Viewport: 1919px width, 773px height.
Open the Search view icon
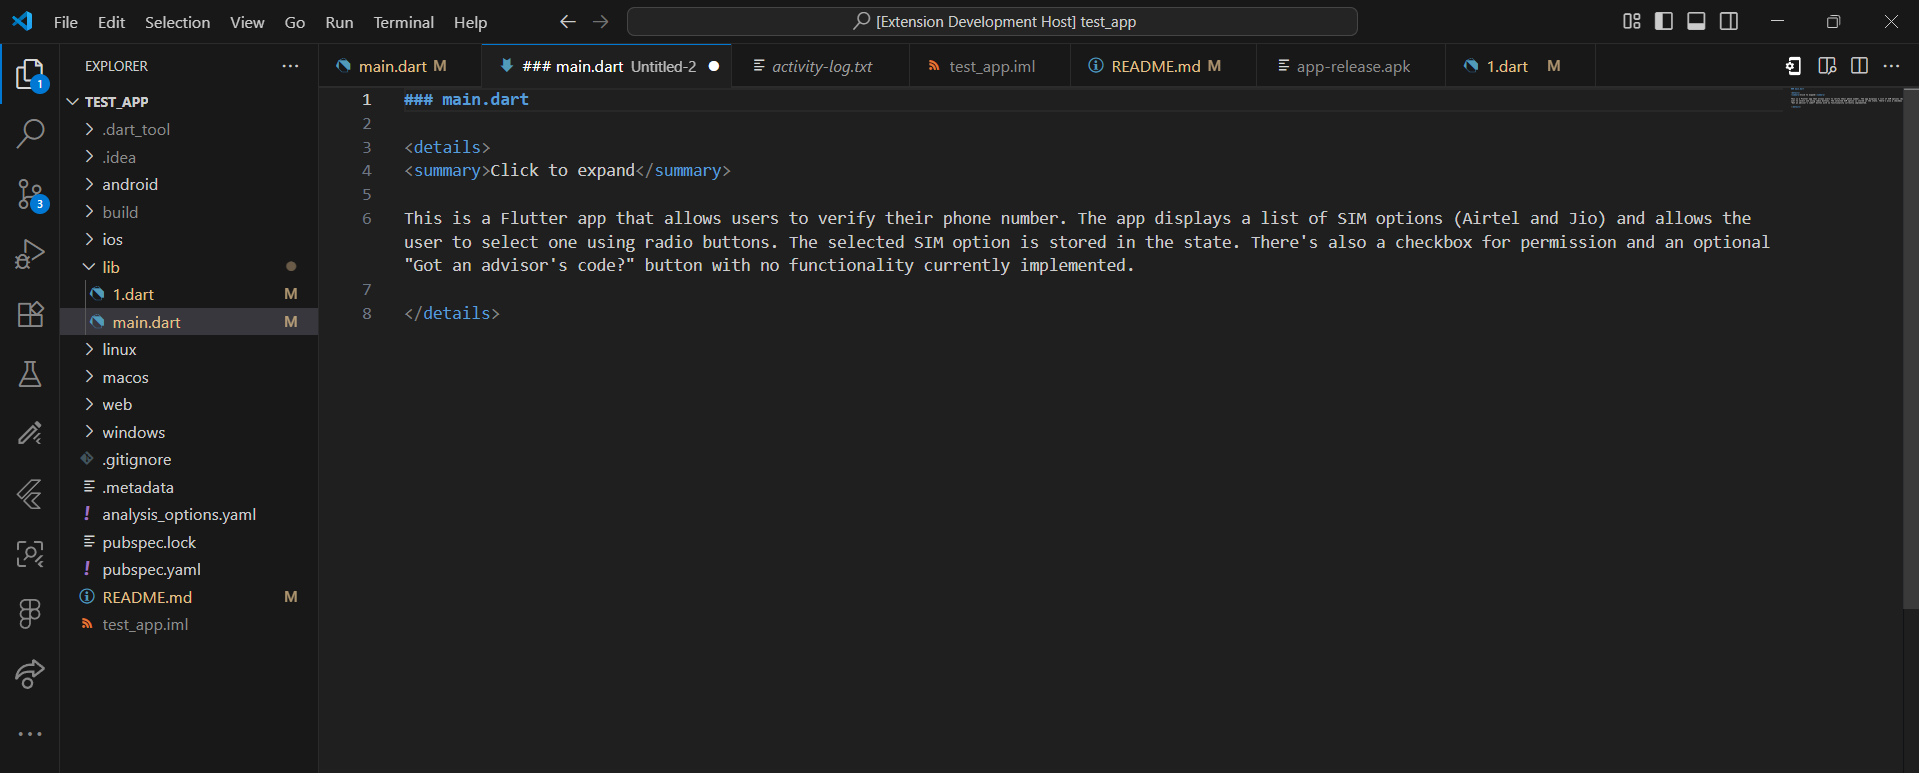tap(30, 133)
